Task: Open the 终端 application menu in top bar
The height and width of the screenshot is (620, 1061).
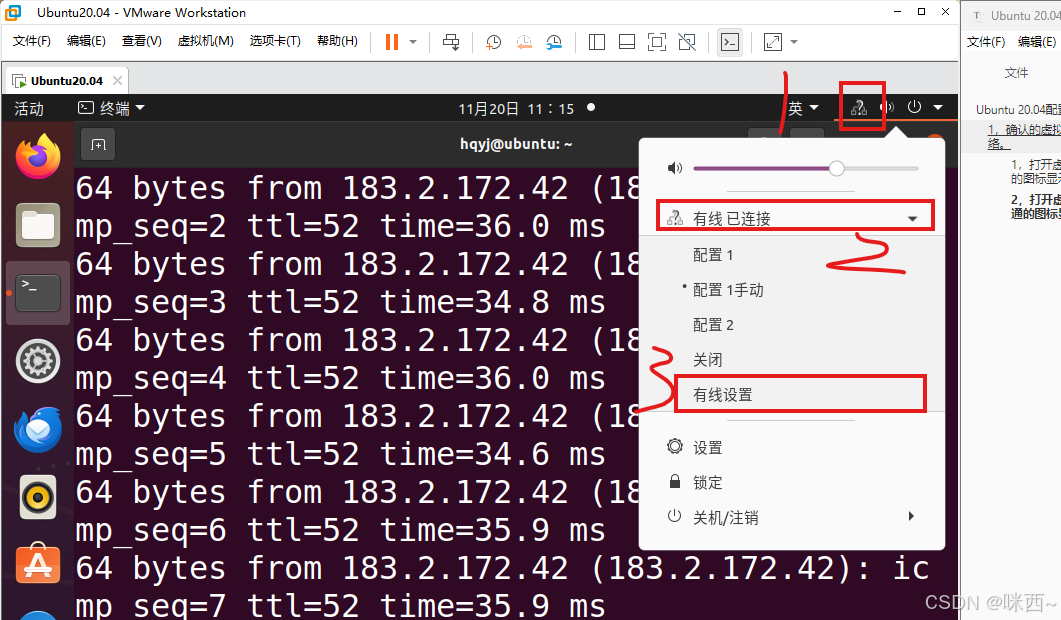Action: [112, 108]
